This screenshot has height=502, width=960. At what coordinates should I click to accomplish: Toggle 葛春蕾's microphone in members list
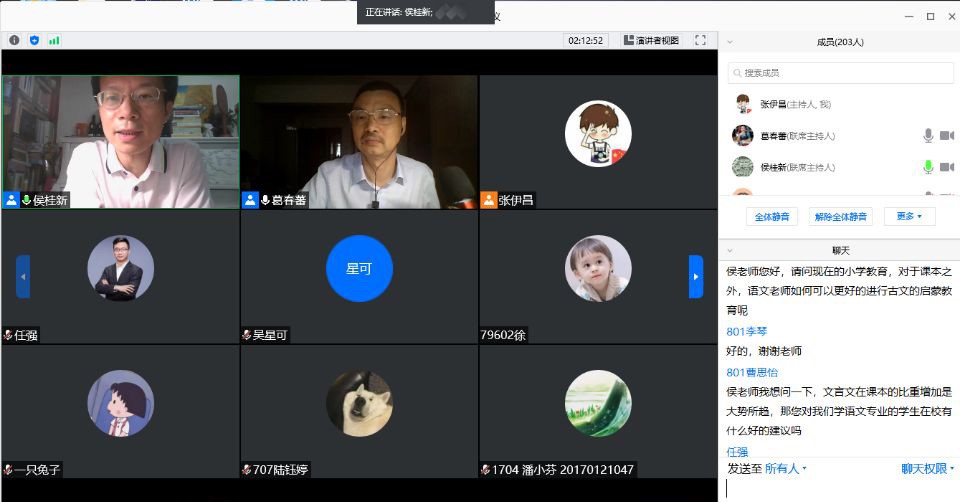click(x=928, y=135)
